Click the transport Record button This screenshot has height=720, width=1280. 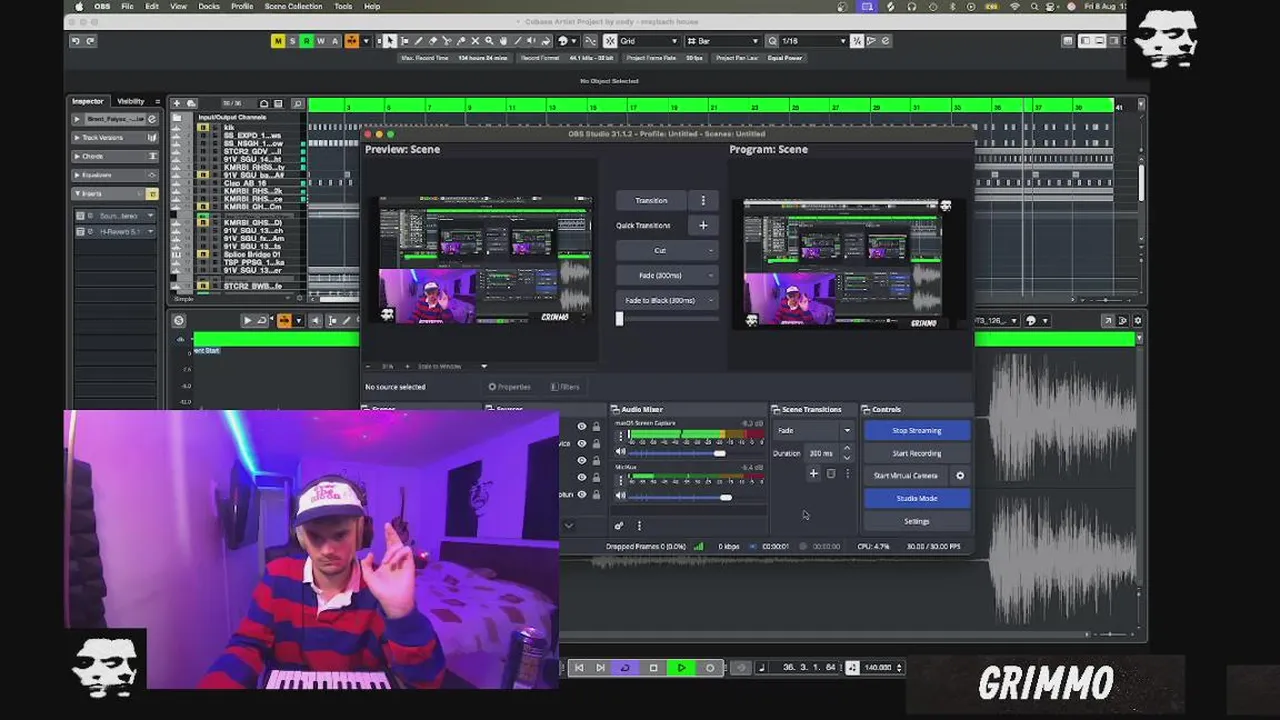click(x=710, y=667)
